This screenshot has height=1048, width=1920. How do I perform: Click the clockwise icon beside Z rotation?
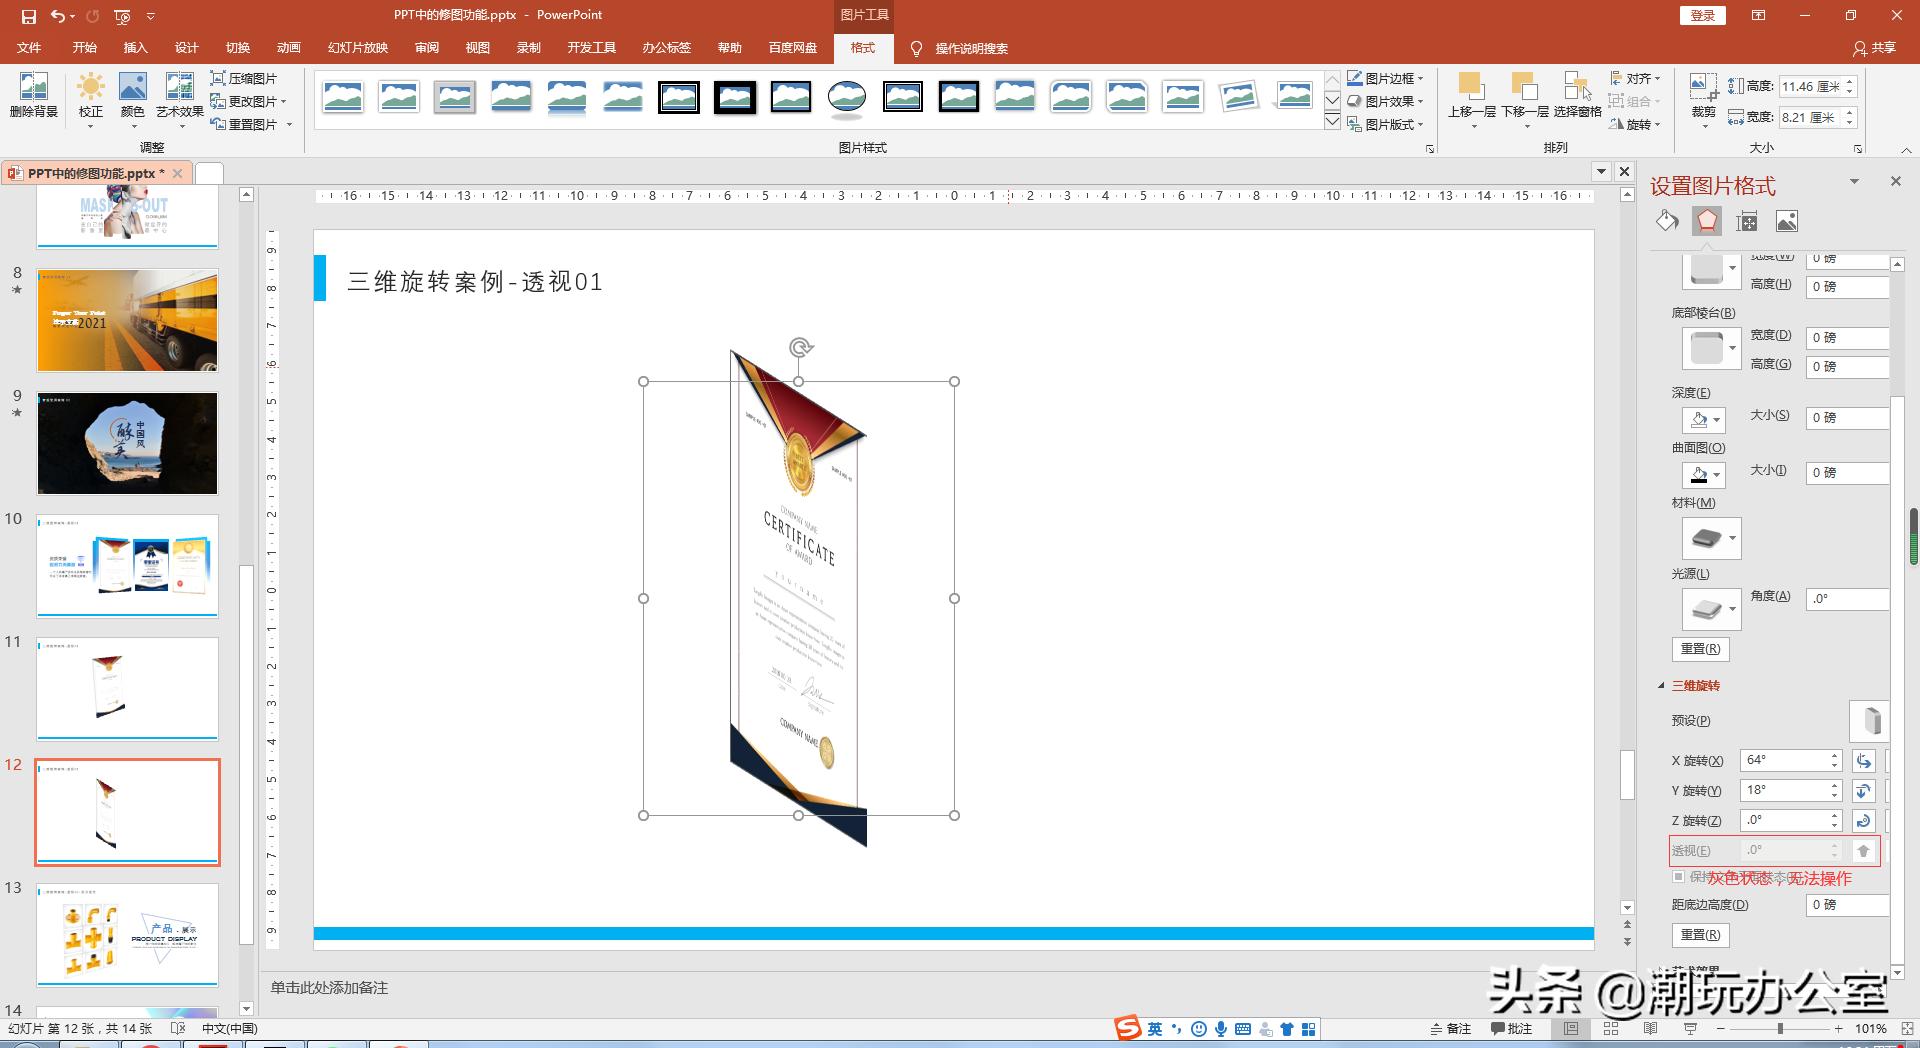tap(1863, 821)
